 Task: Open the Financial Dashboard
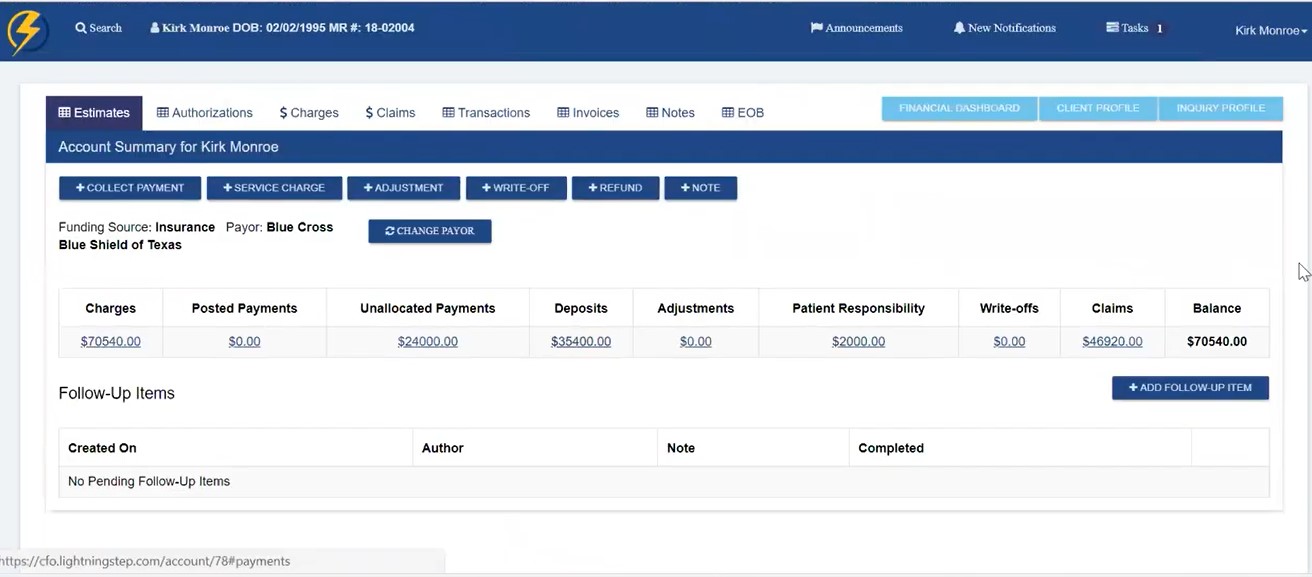click(x=959, y=108)
